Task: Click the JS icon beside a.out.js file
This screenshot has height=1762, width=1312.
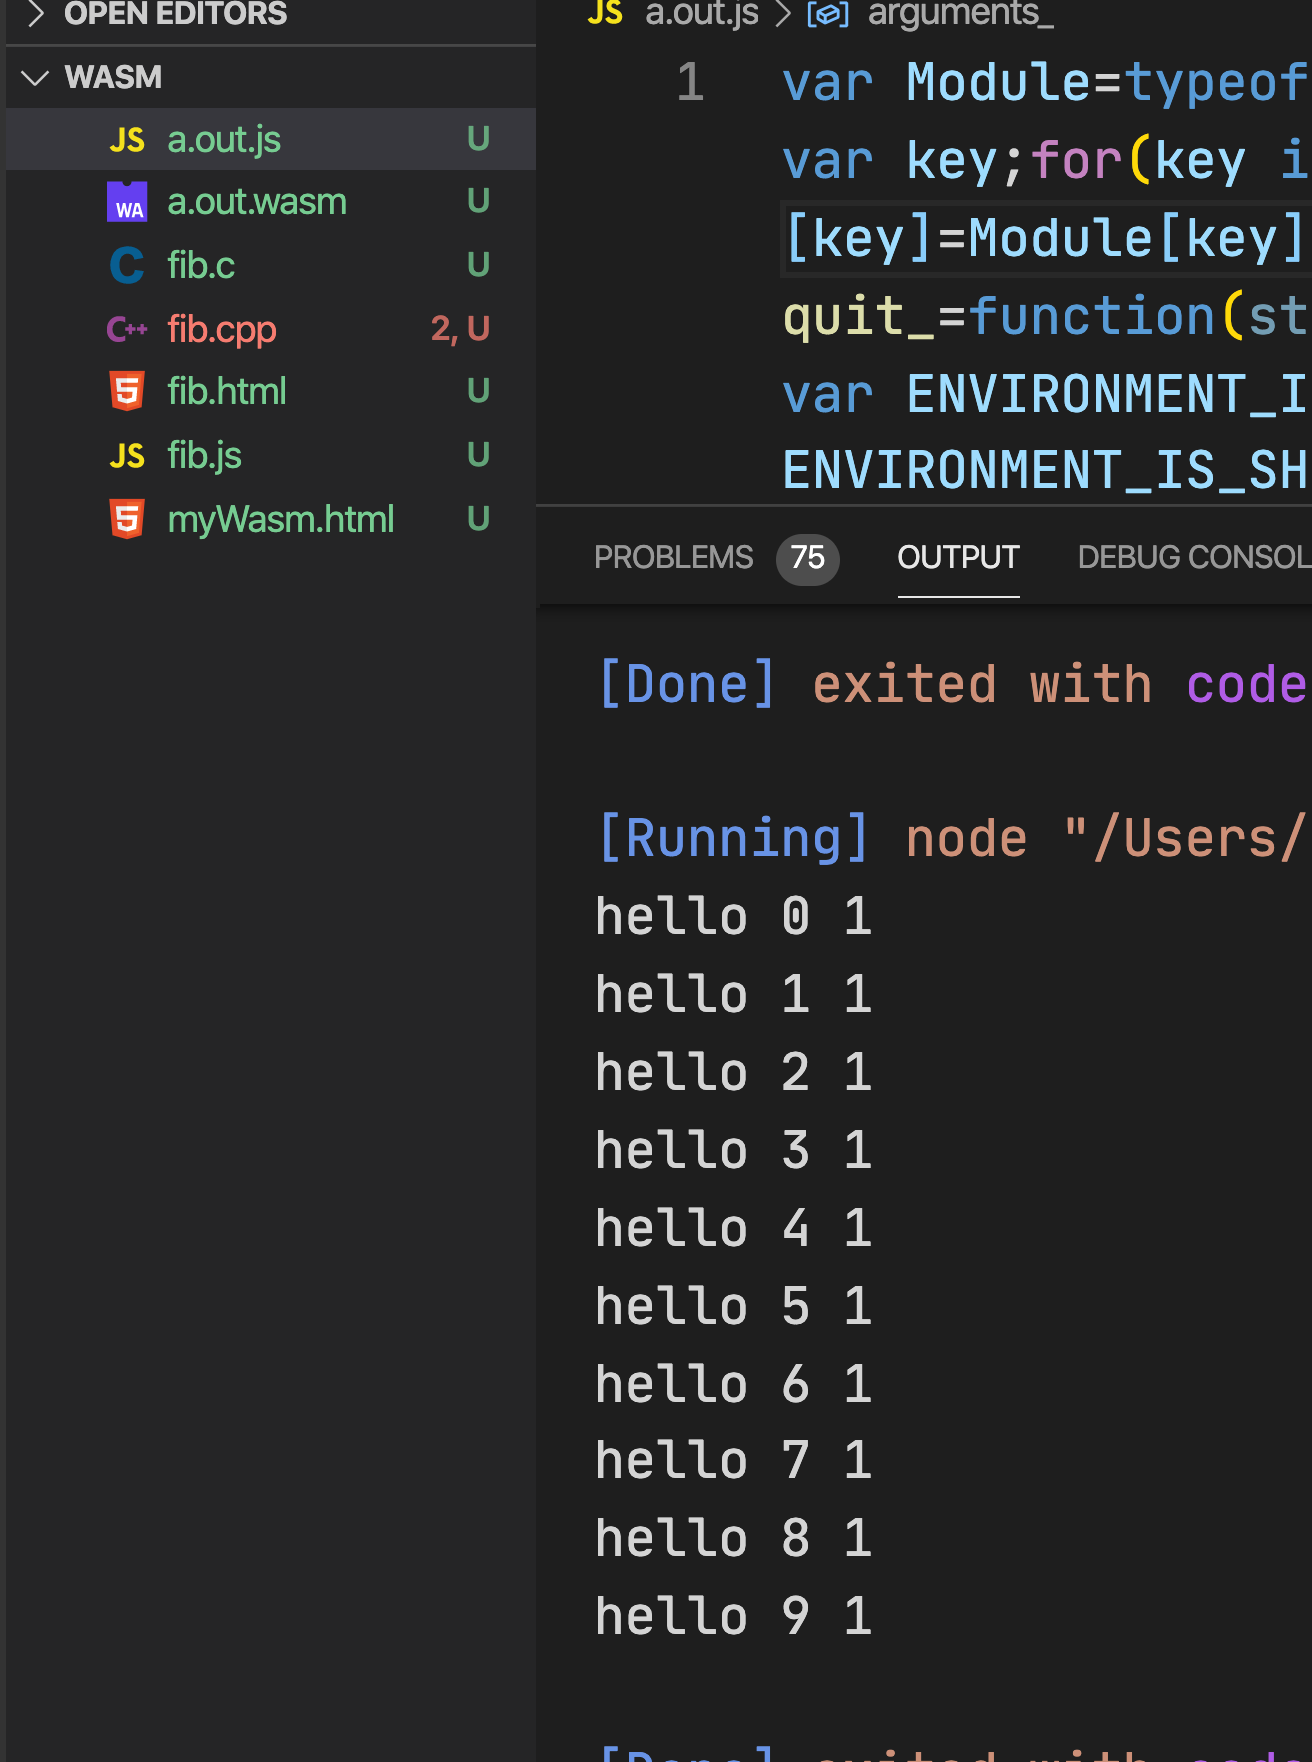Action: 127,140
